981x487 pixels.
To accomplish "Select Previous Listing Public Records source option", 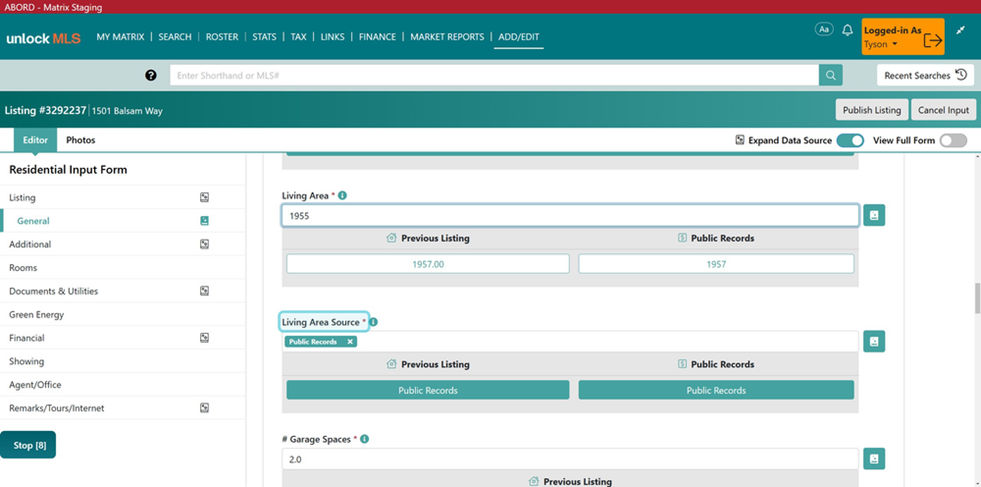I will (428, 390).
